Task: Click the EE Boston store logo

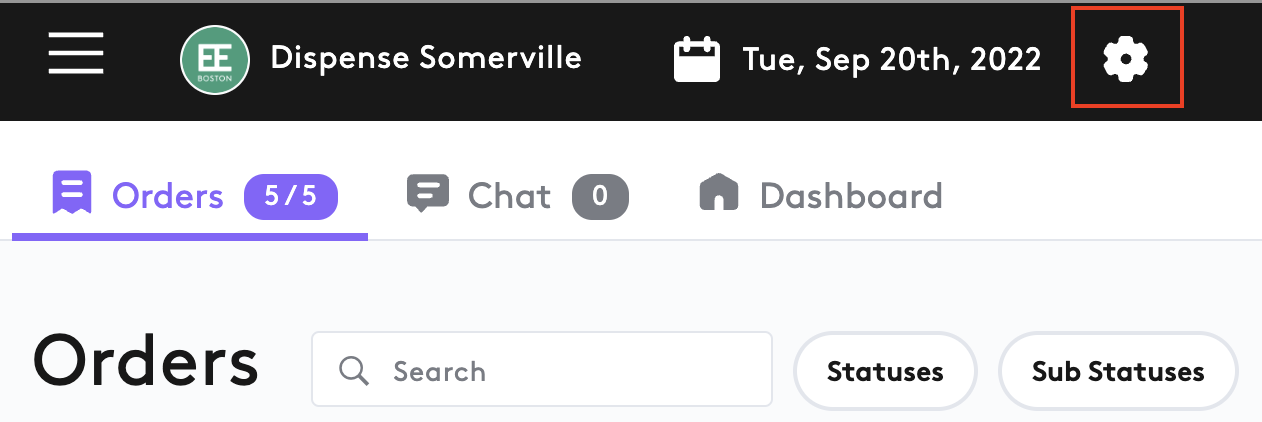Action: click(x=214, y=59)
